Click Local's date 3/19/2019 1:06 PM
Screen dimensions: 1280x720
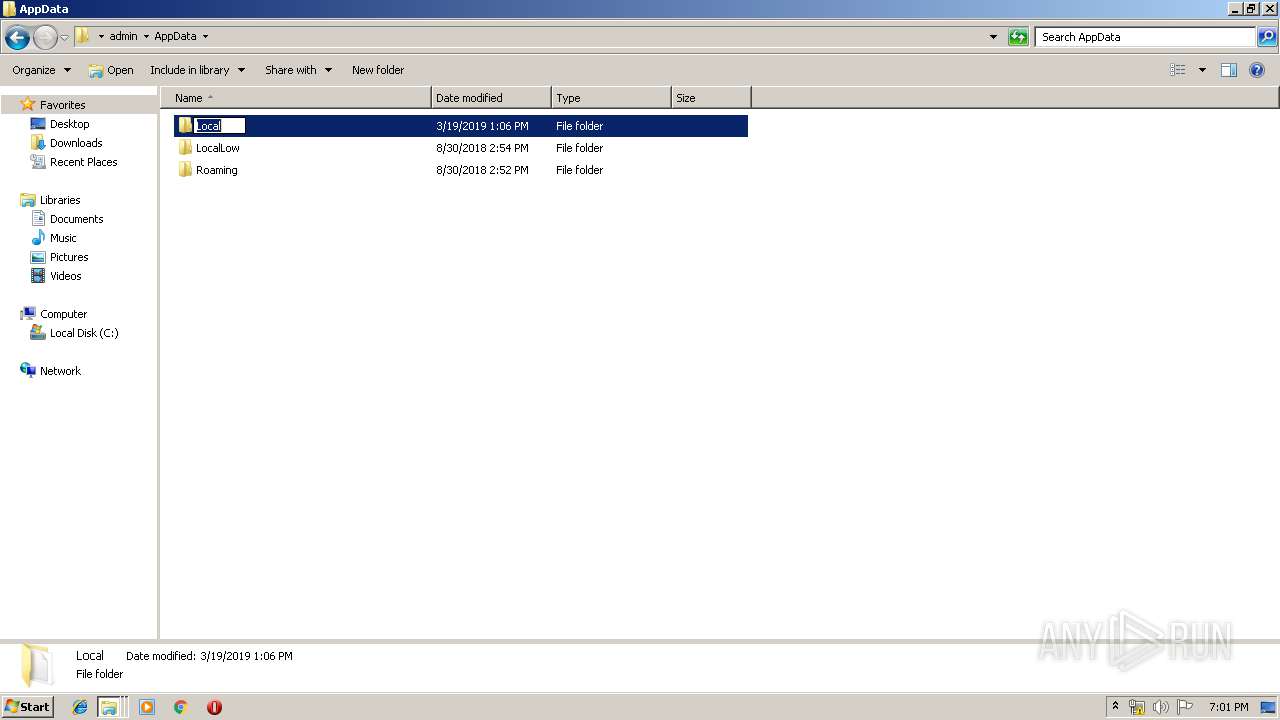pos(482,126)
